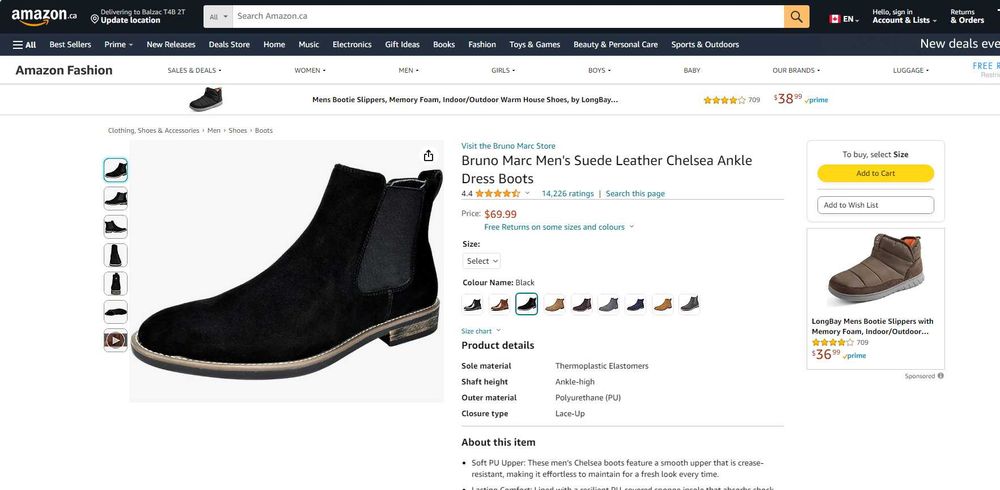1000x490 pixels.
Task: Expand the search category All dropdown
Action: coord(219,17)
